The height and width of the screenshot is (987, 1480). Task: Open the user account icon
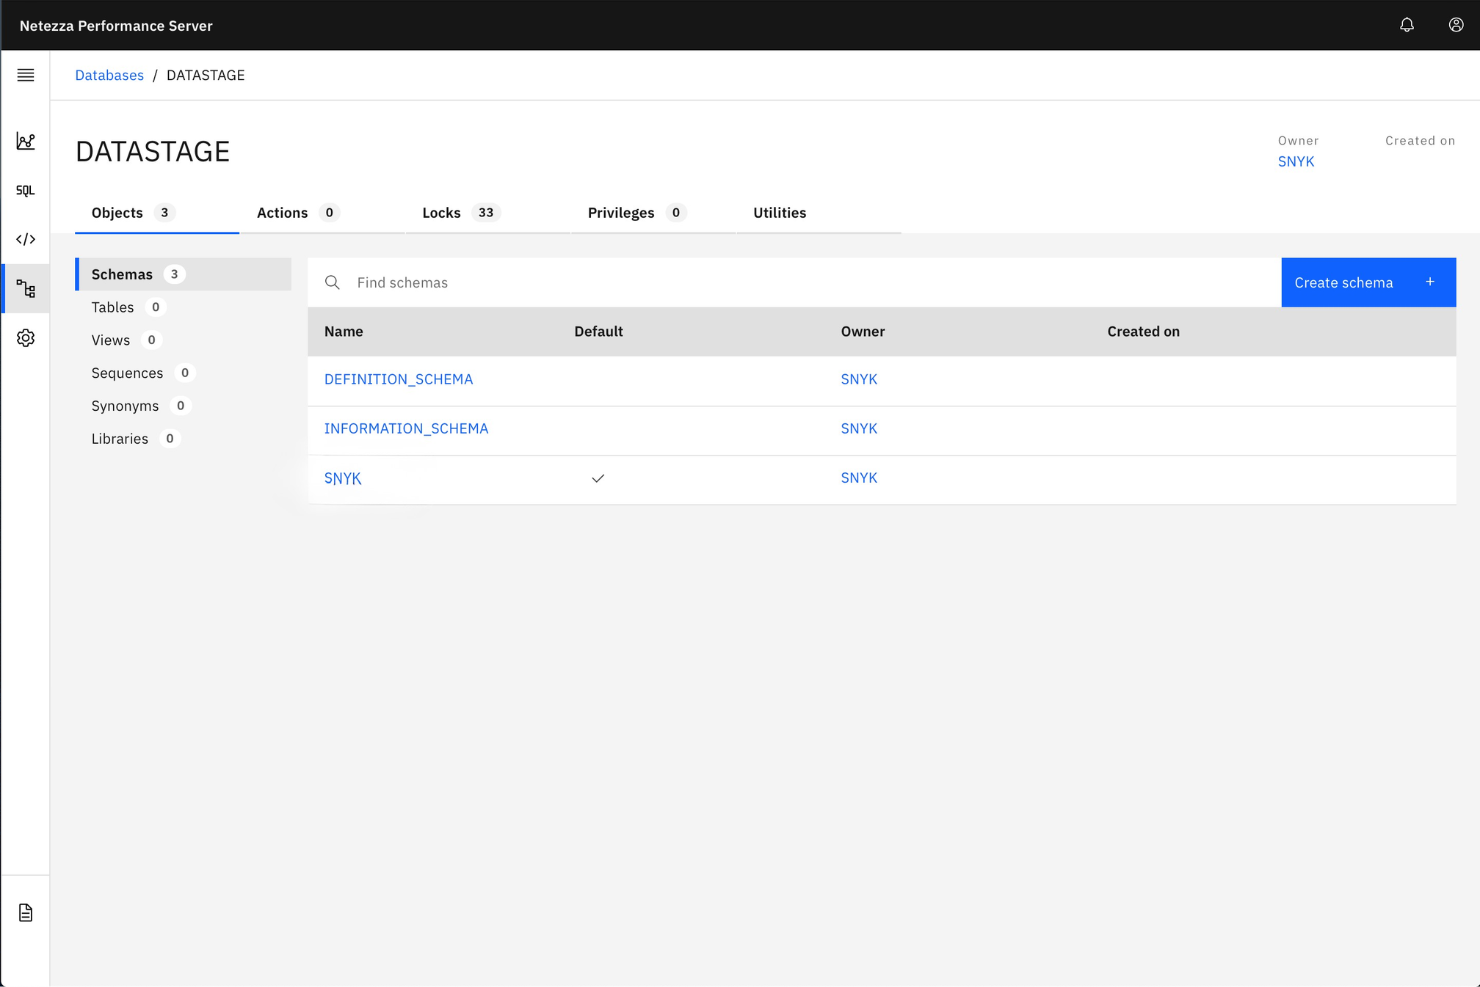tap(1456, 25)
